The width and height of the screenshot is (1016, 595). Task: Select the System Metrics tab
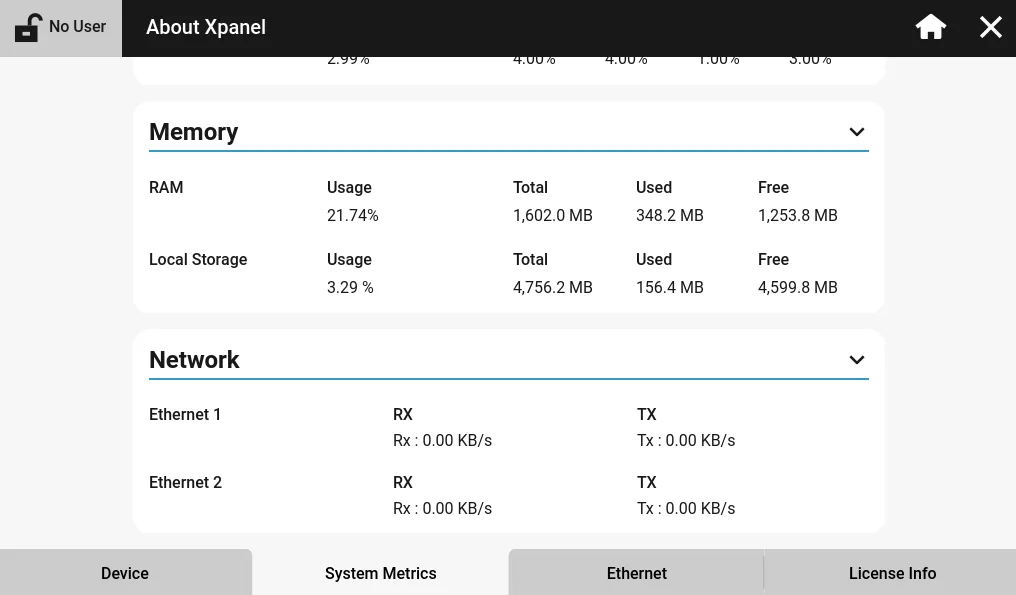point(380,573)
